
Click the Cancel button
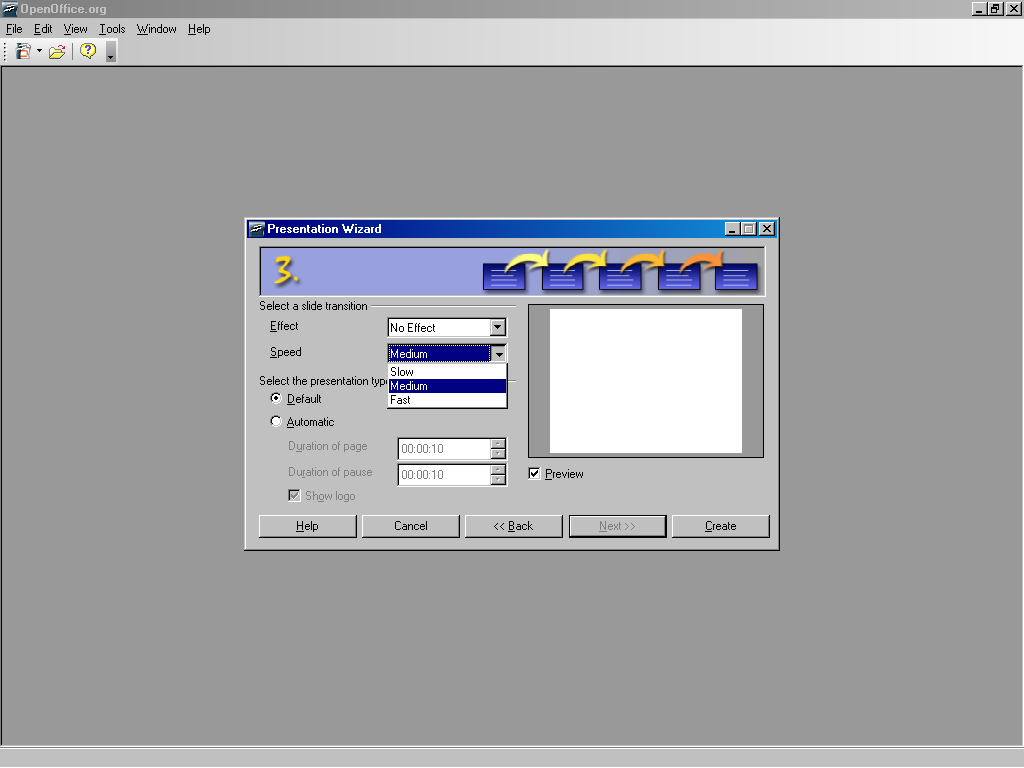[410, 526]
